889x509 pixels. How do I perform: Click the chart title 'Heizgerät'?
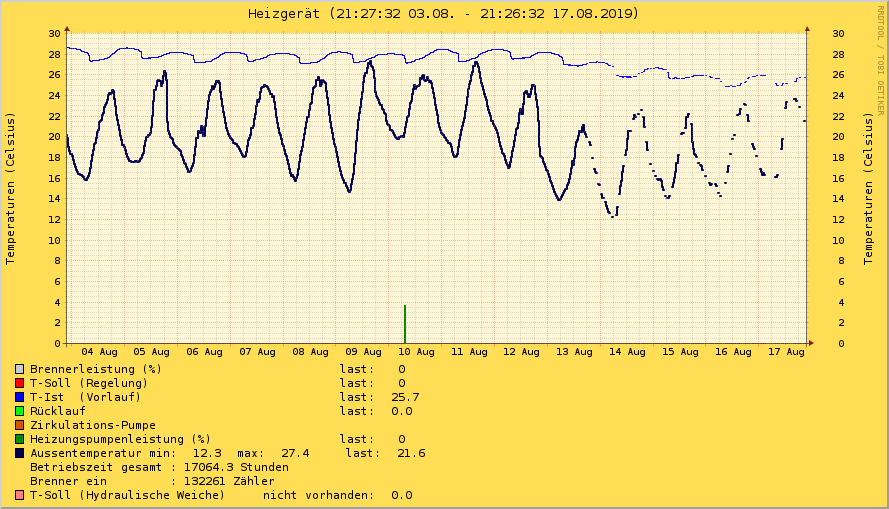(x=283, y=14)
